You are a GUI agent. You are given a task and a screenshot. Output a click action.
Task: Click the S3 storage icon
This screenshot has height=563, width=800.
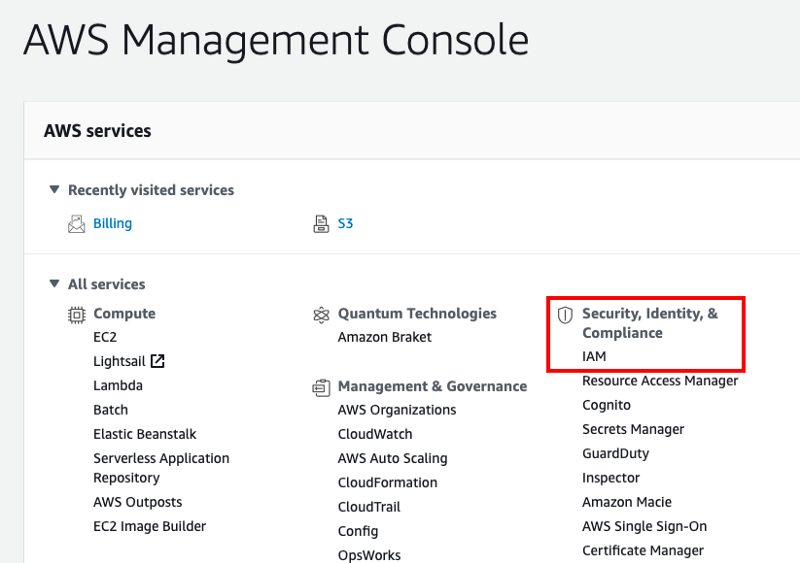321,224
